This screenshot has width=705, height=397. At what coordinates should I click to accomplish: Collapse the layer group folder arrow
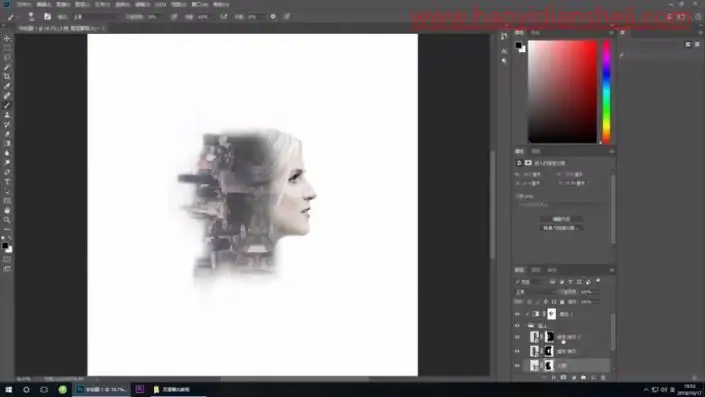525,326
